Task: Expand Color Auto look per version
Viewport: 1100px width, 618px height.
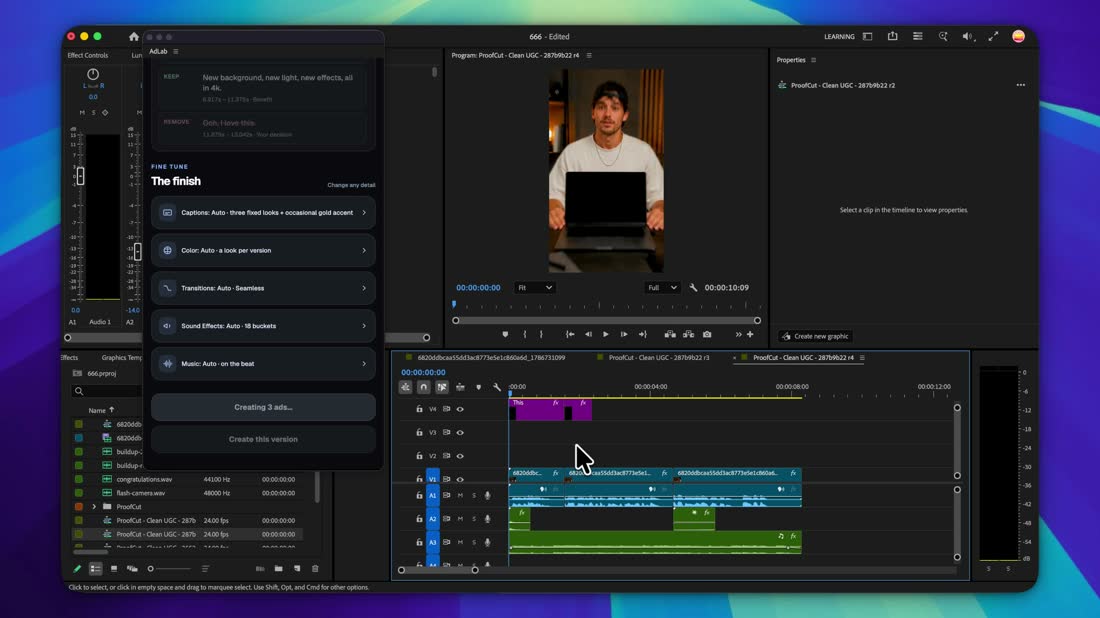Action: click(x=263, y=250)
